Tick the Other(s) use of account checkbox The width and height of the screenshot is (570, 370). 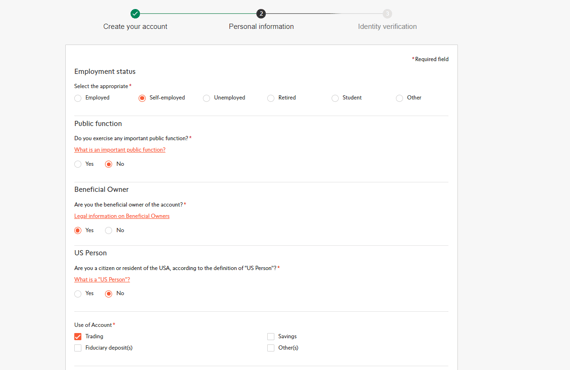[270, 348]
